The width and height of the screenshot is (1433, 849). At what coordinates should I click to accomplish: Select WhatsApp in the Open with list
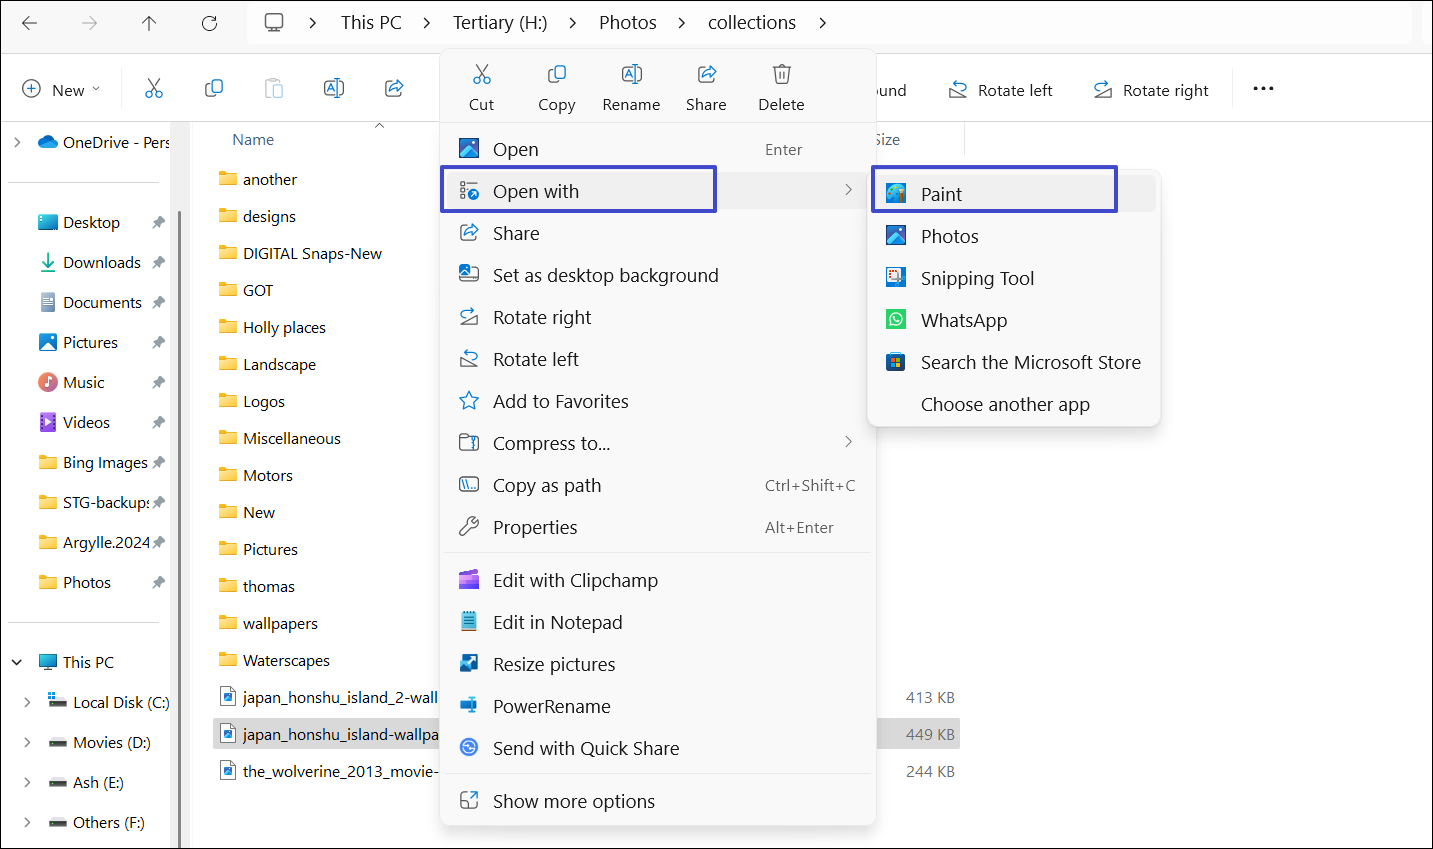[963, 320]
